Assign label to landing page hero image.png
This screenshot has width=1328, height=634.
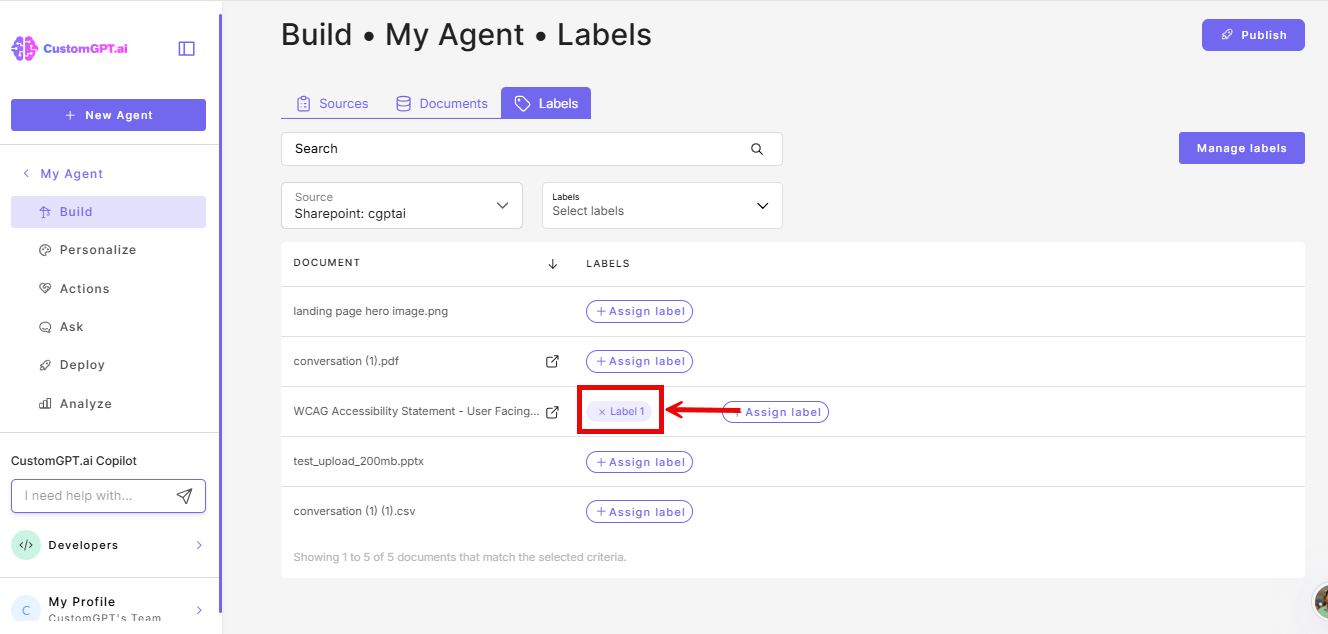pos(639,311)
